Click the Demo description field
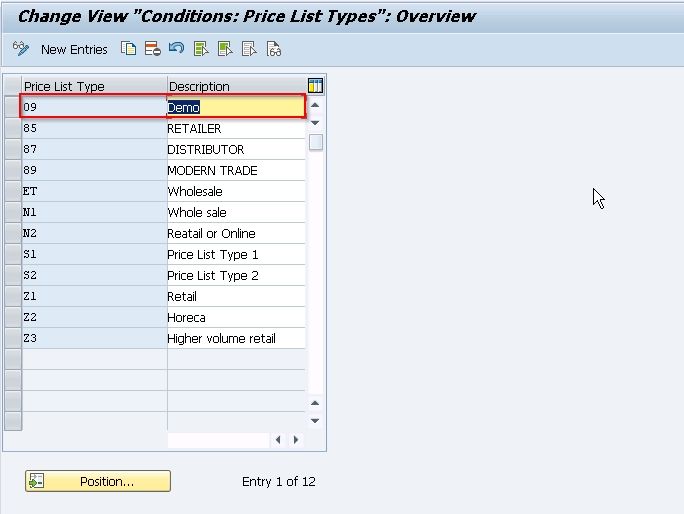684x514 pixels. click(236, 107)
